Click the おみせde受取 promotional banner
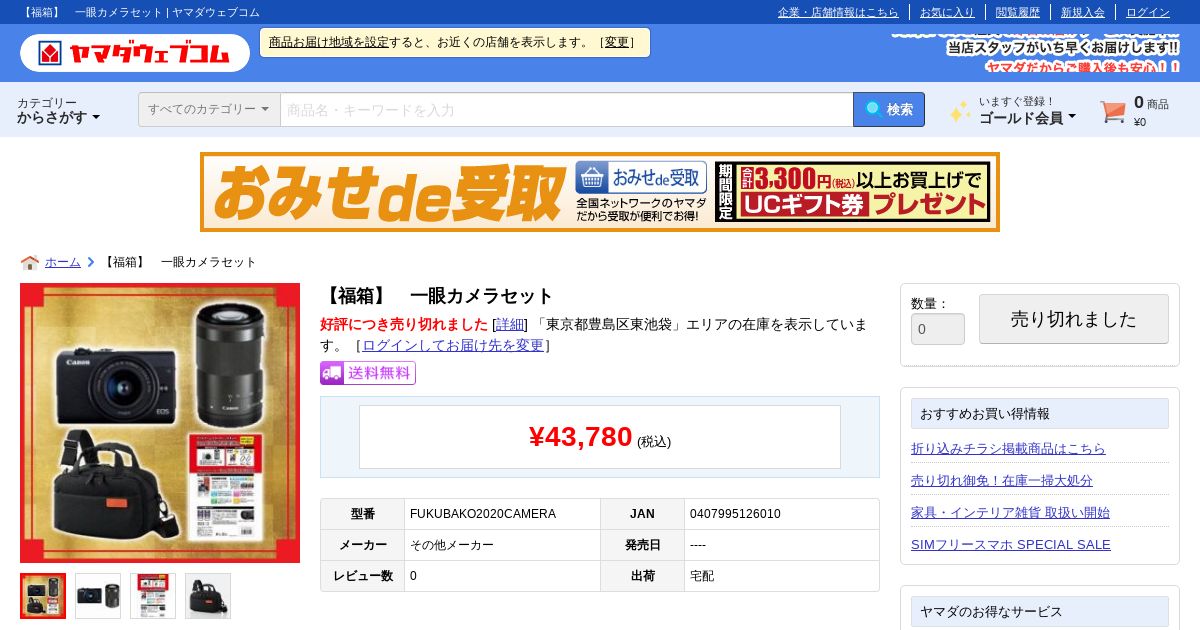 point(600,192)
